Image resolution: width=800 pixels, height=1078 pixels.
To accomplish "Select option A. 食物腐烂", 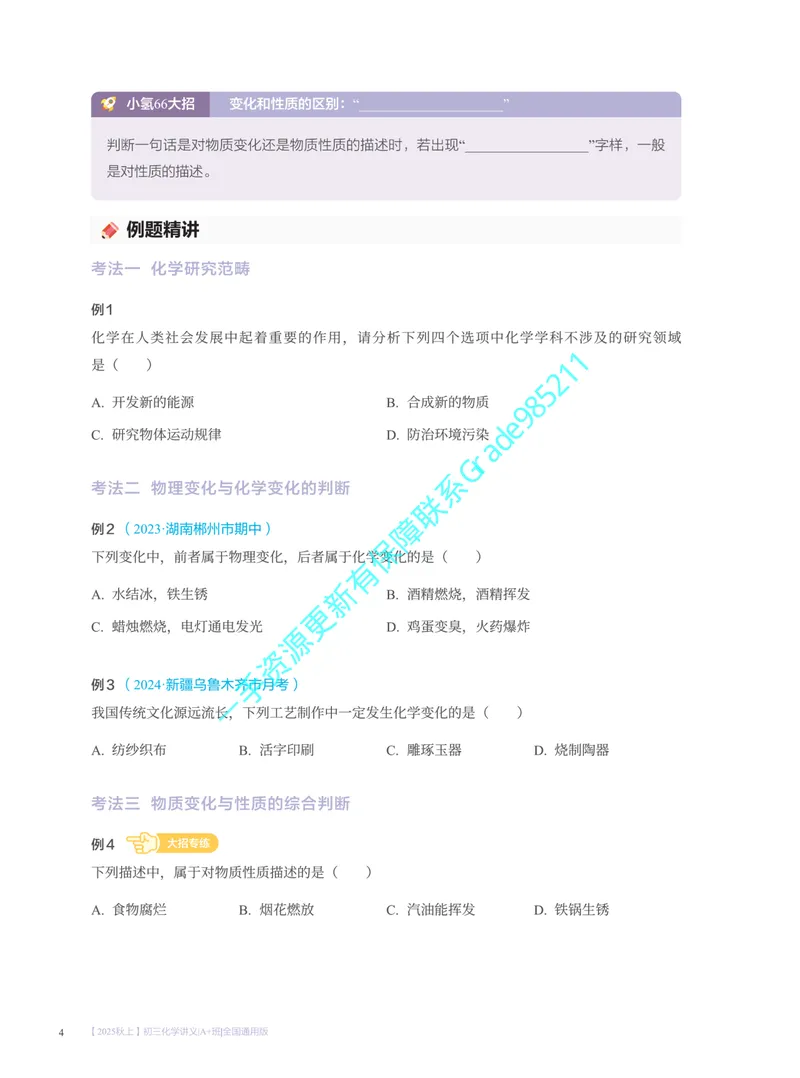I will (129, 910).
